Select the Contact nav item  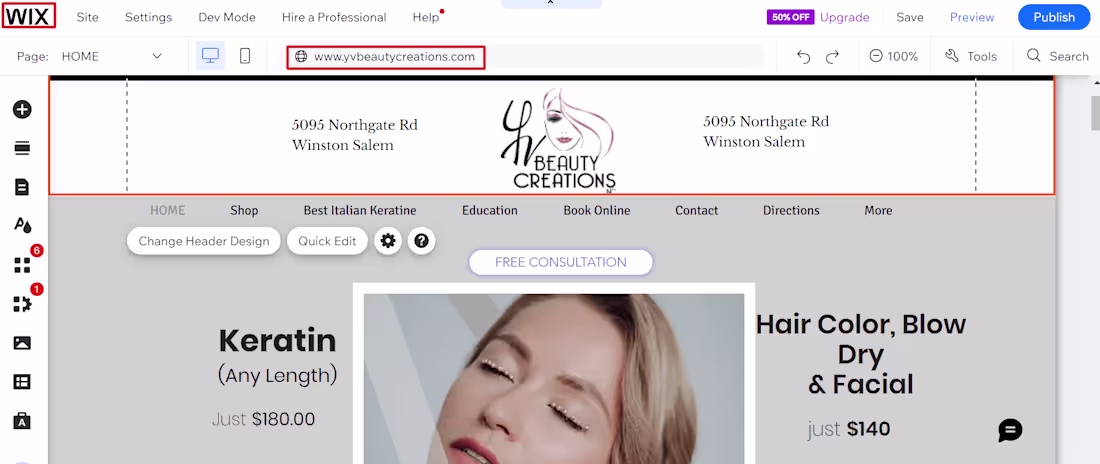[x=697, y=211]
